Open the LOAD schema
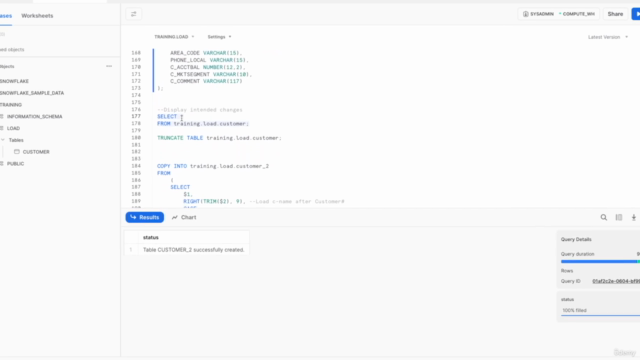This screenshot has width=640, height=360. click(13, 128)
